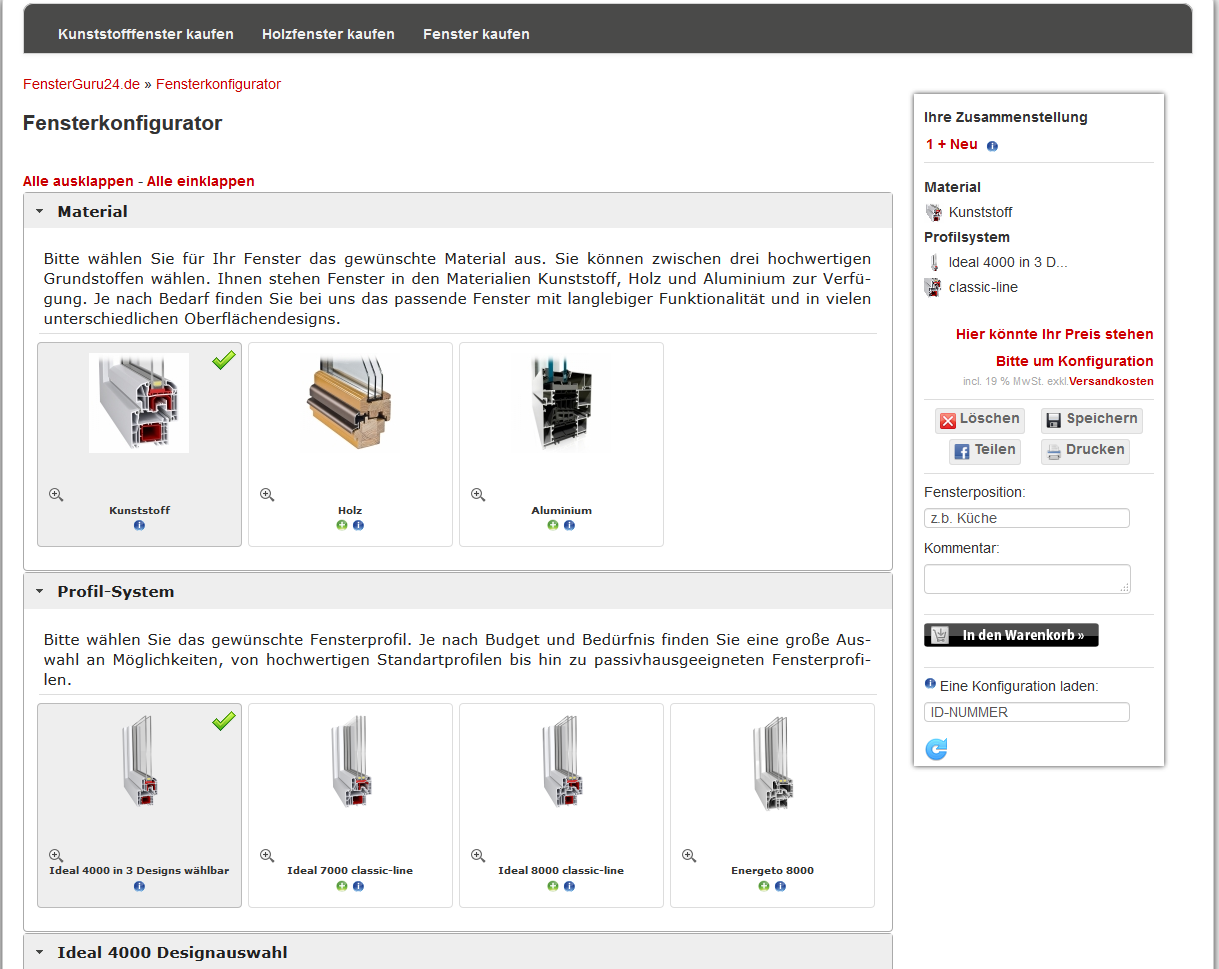Select the Aluminium window material image

561,403
